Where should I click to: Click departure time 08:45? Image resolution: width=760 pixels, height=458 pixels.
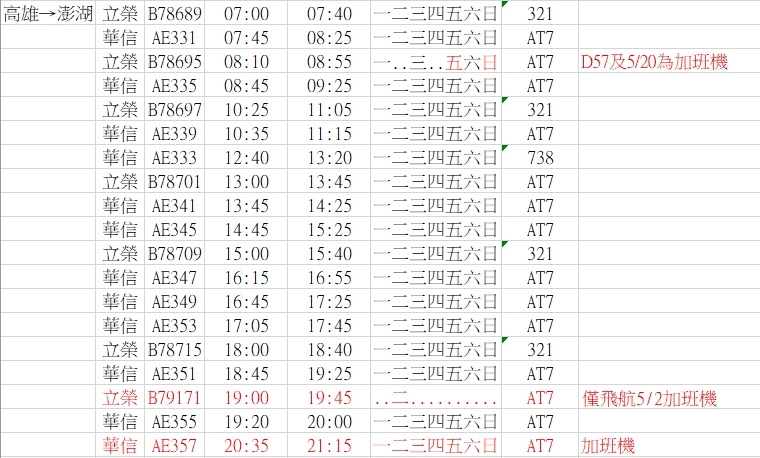tap(247, 86)
